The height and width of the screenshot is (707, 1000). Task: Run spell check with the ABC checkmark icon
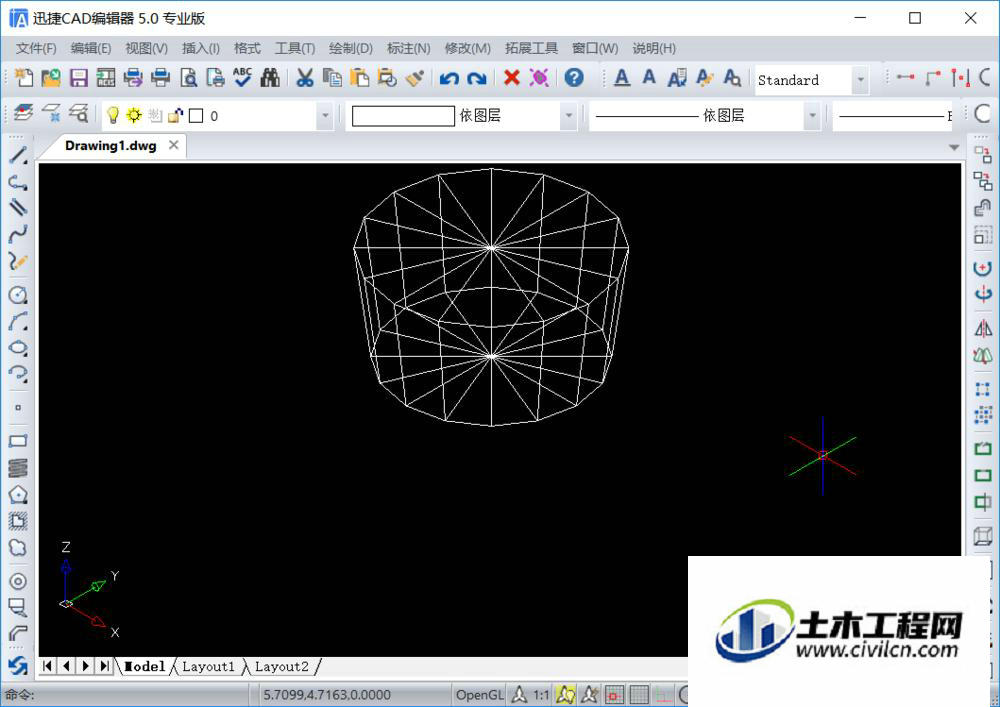coord(242,78)
